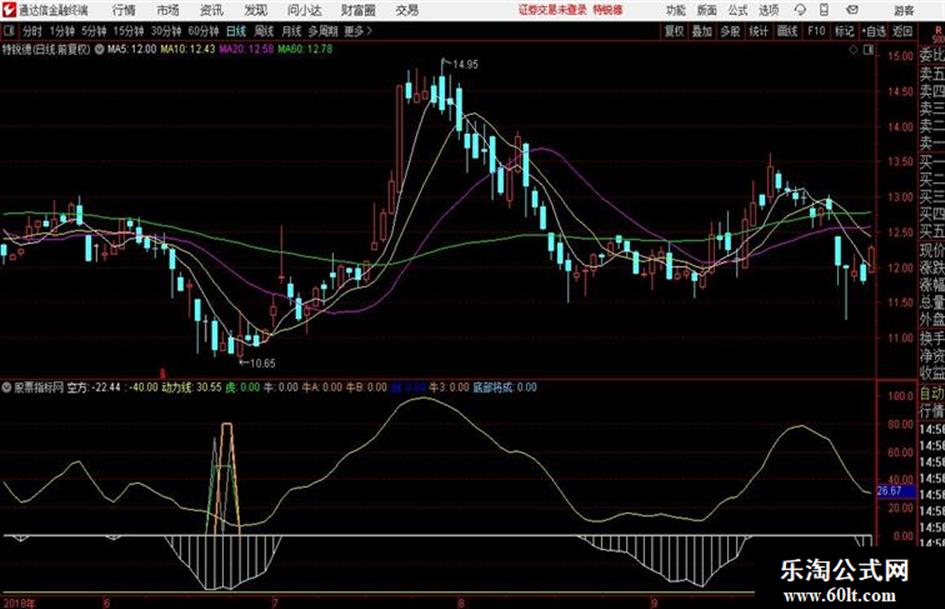The width and height of the screenshot is (945, 609).
Task: Click the 自动 label in right panel
Action: (x=932, y=394)
